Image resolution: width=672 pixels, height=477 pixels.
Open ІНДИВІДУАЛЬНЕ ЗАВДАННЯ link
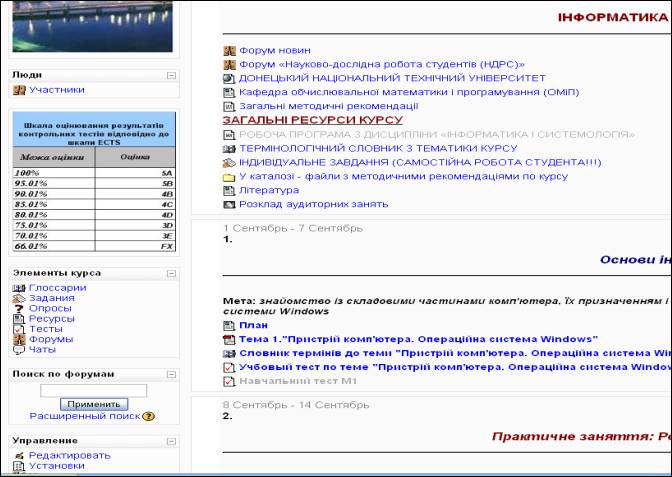coord(420,163)
